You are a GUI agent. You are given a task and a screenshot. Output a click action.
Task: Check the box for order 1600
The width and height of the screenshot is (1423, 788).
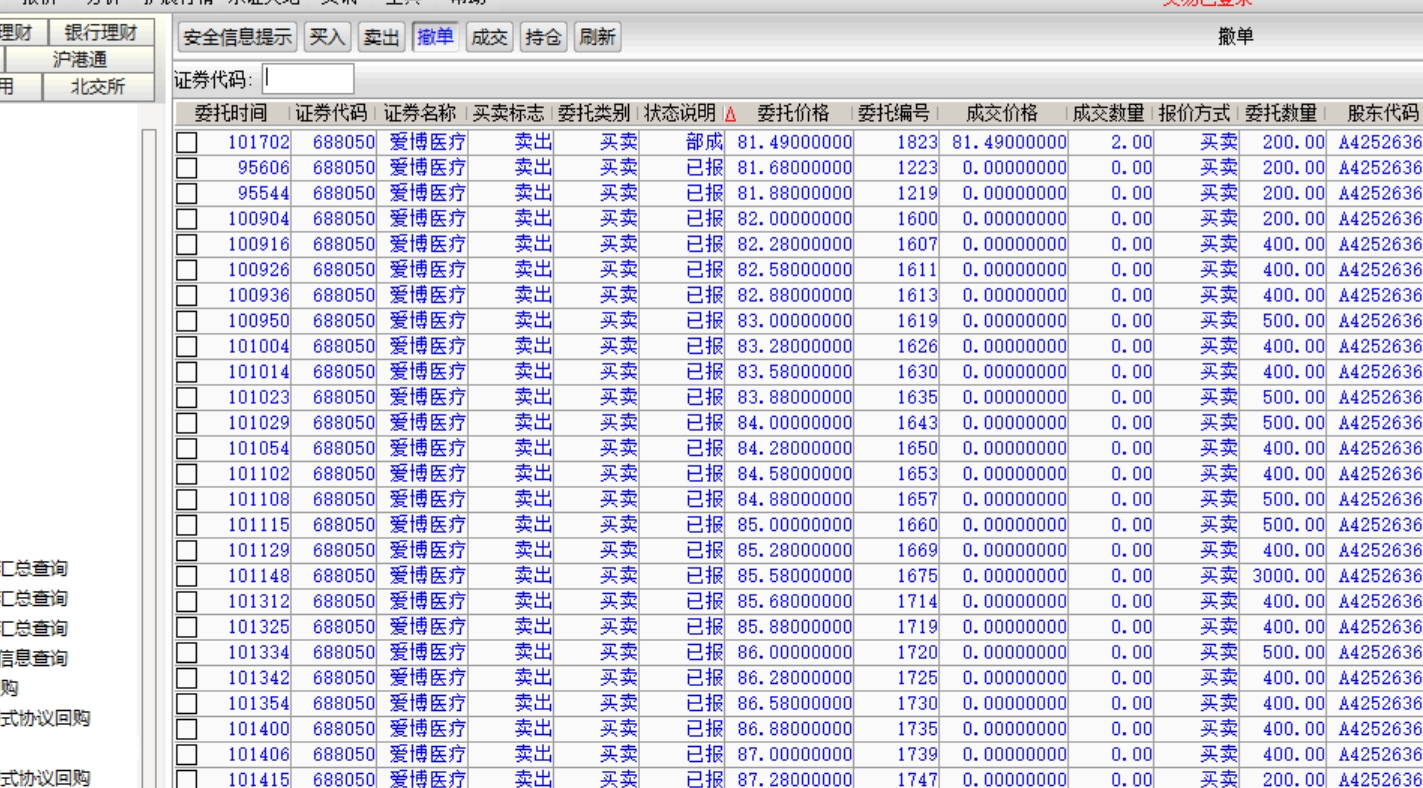click(187, 219)
